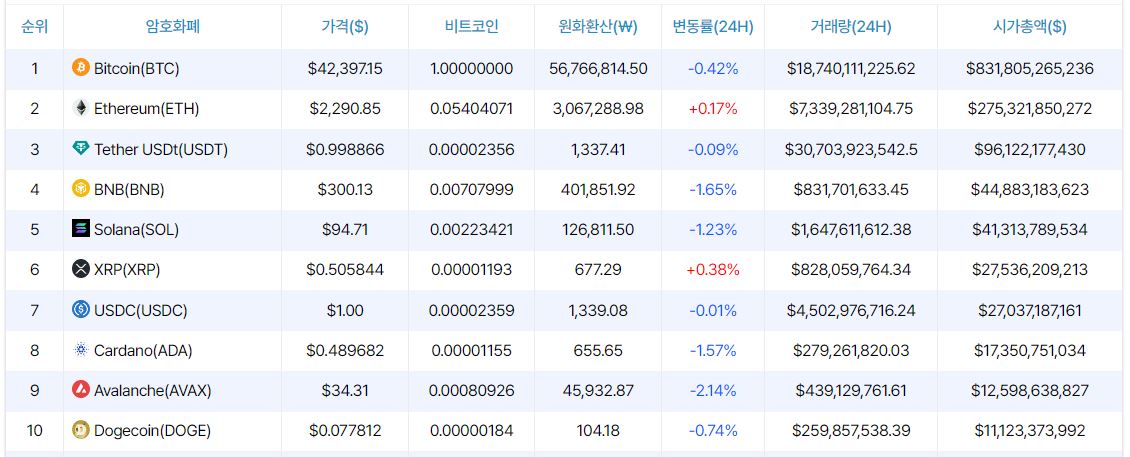Open the Solana(SOL) coin name
This screenshot has width=1130, height=457.
point(136,230)
